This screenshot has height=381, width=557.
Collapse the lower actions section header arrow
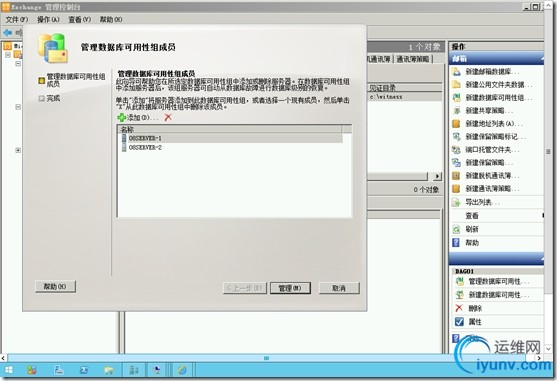click(541, 258)
